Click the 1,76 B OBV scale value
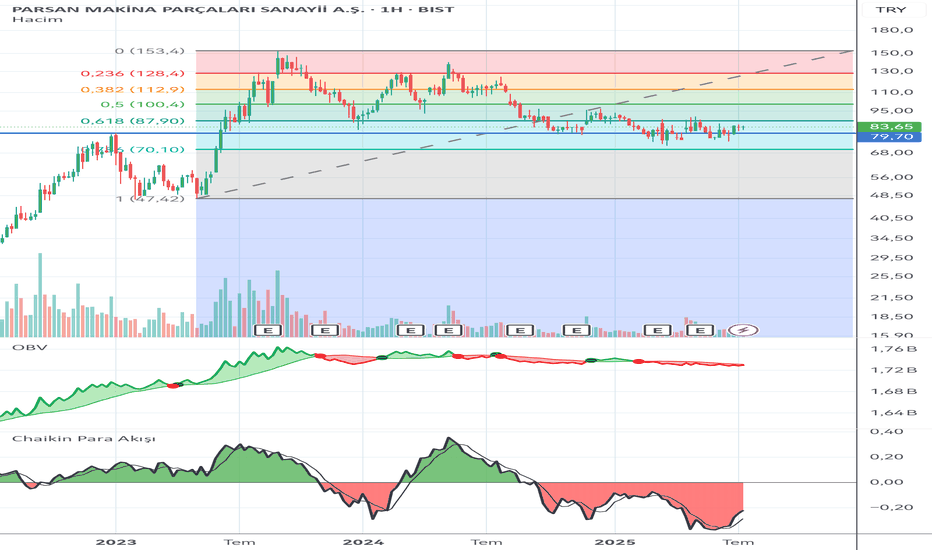 (x=893, y=349)
